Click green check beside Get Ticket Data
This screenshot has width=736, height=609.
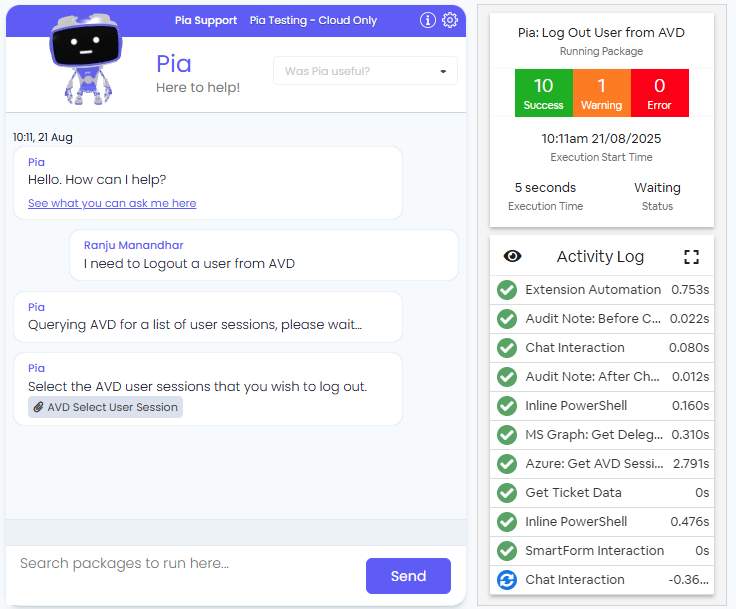pos(507,493)
